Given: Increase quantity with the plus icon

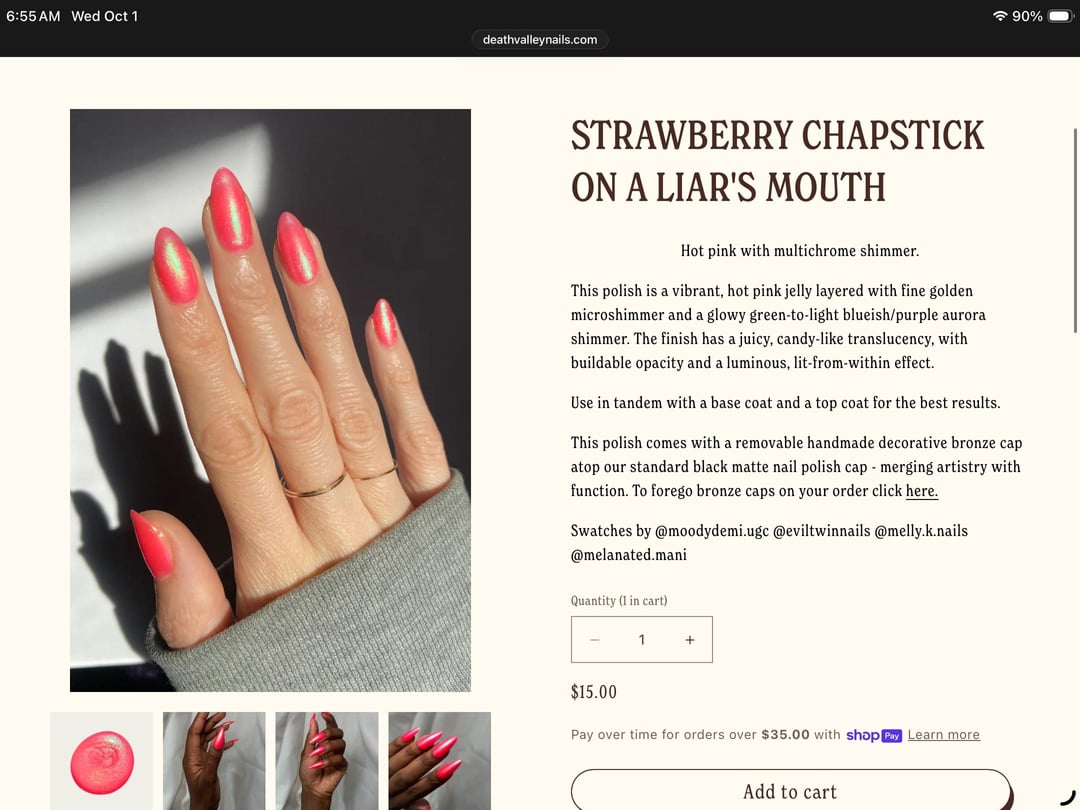Looking at the screenshot, I should pyautogui.click(x=689, y=640).
